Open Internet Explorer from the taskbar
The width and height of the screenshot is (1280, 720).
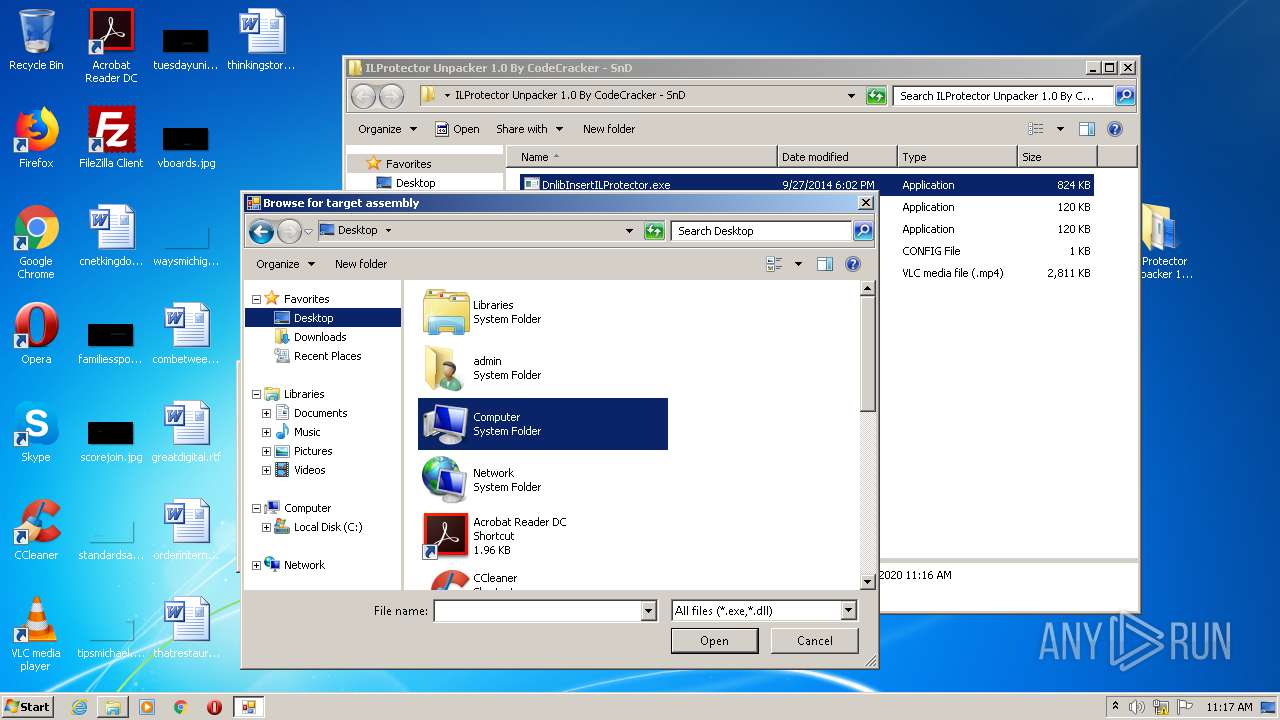[79, 707]
